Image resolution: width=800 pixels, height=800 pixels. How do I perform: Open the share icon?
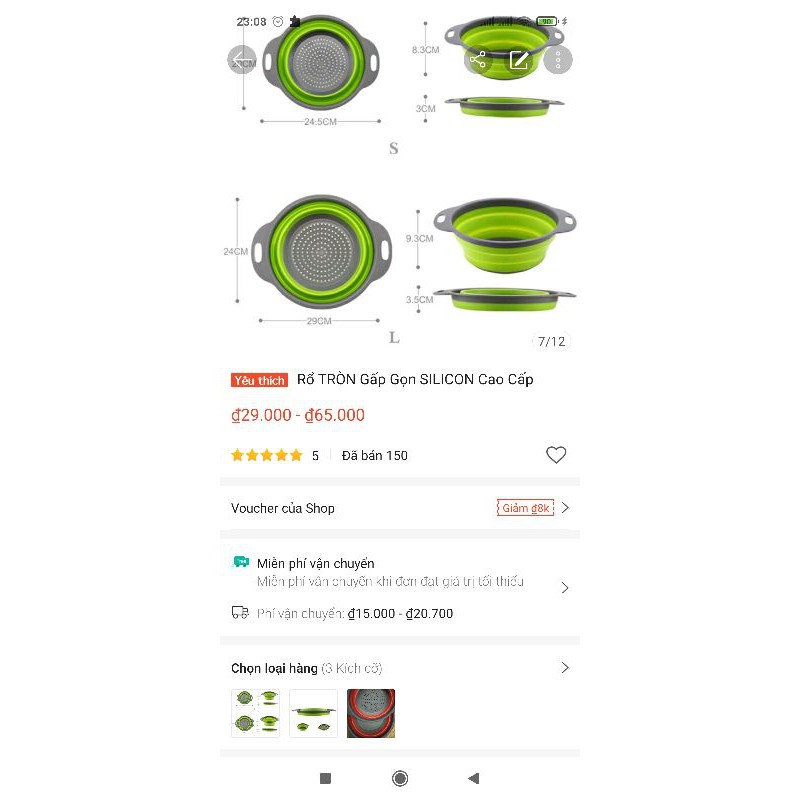click(478, 60)
